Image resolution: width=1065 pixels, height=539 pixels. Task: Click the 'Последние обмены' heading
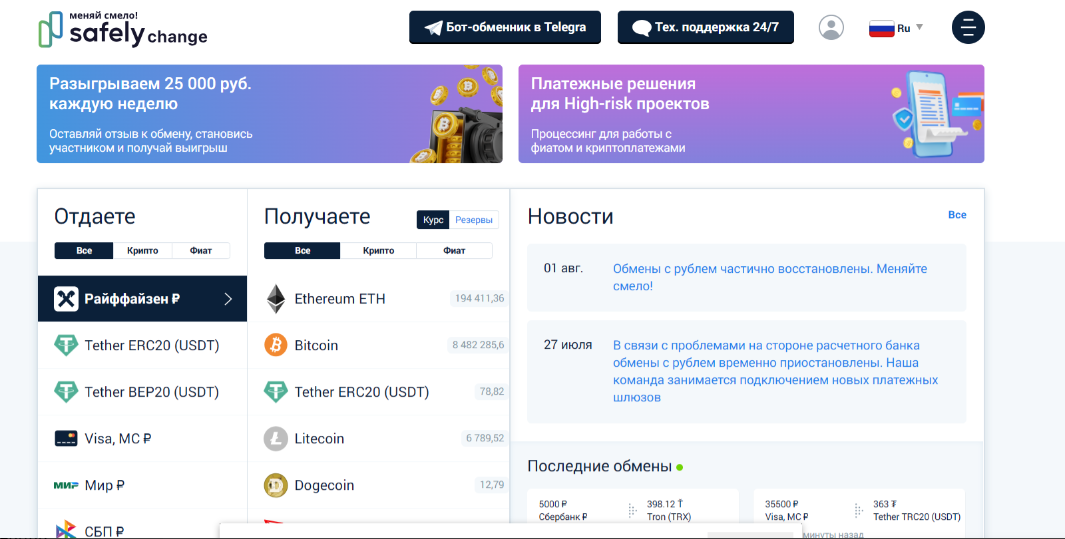click(x=600, y=467)
